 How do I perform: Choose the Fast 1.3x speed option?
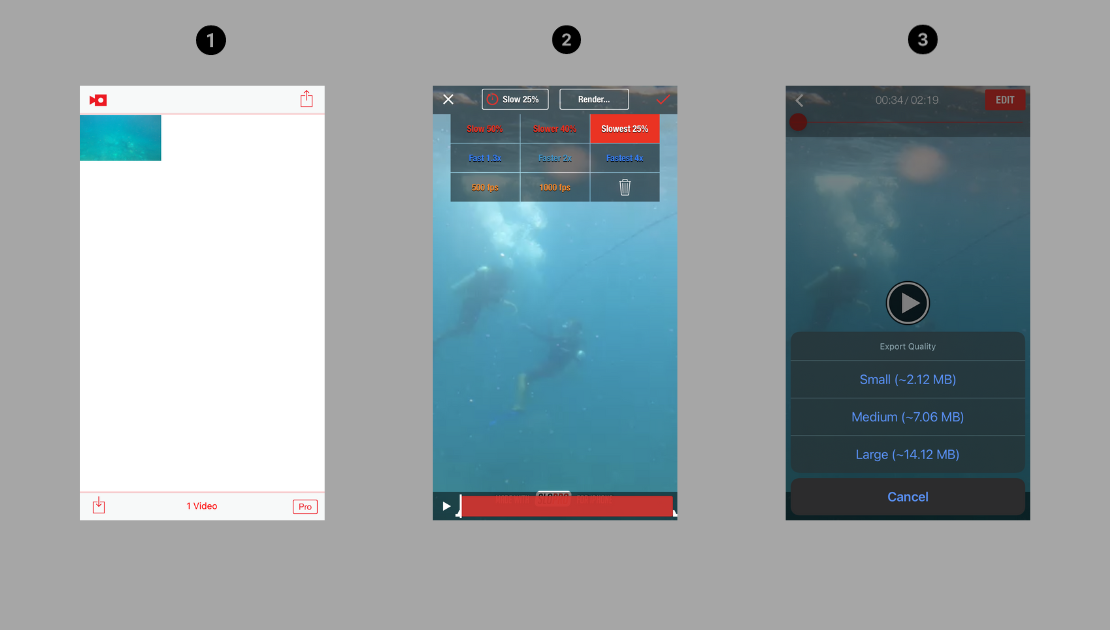click(485, 158)
